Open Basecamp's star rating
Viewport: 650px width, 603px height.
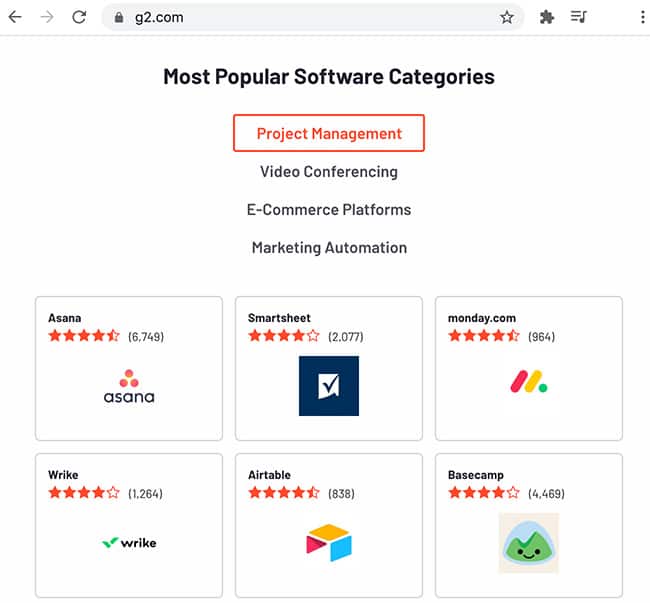point(484,493)
